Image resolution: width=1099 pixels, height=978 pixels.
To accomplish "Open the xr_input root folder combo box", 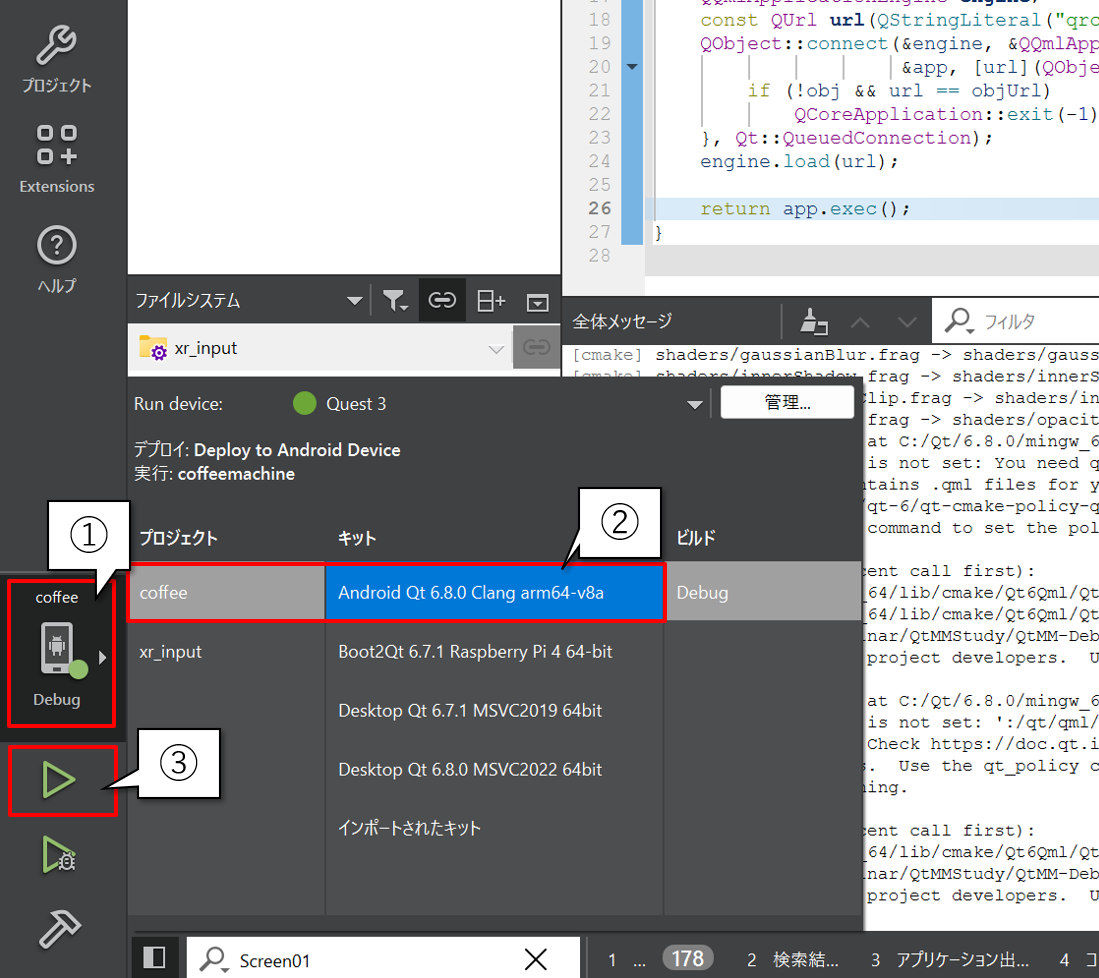I will (x=320, y=348).
